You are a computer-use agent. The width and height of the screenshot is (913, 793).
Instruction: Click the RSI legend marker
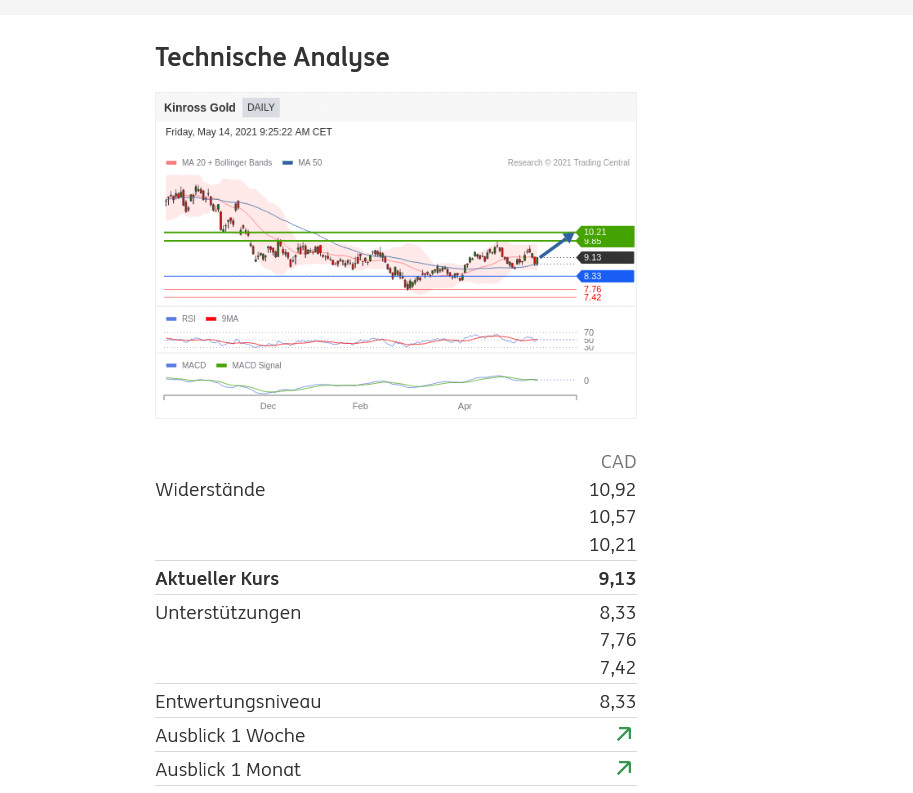(171, 319)
